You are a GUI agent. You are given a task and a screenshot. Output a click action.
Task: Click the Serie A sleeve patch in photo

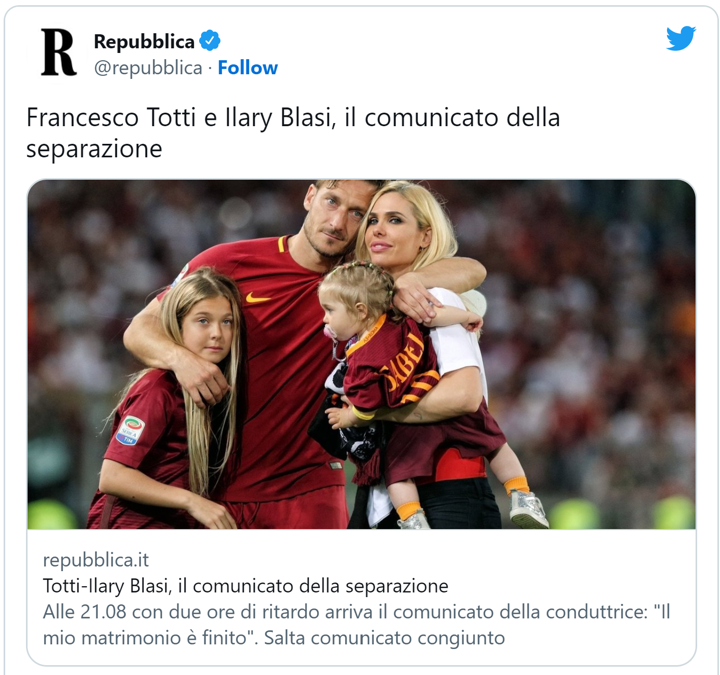130,430
